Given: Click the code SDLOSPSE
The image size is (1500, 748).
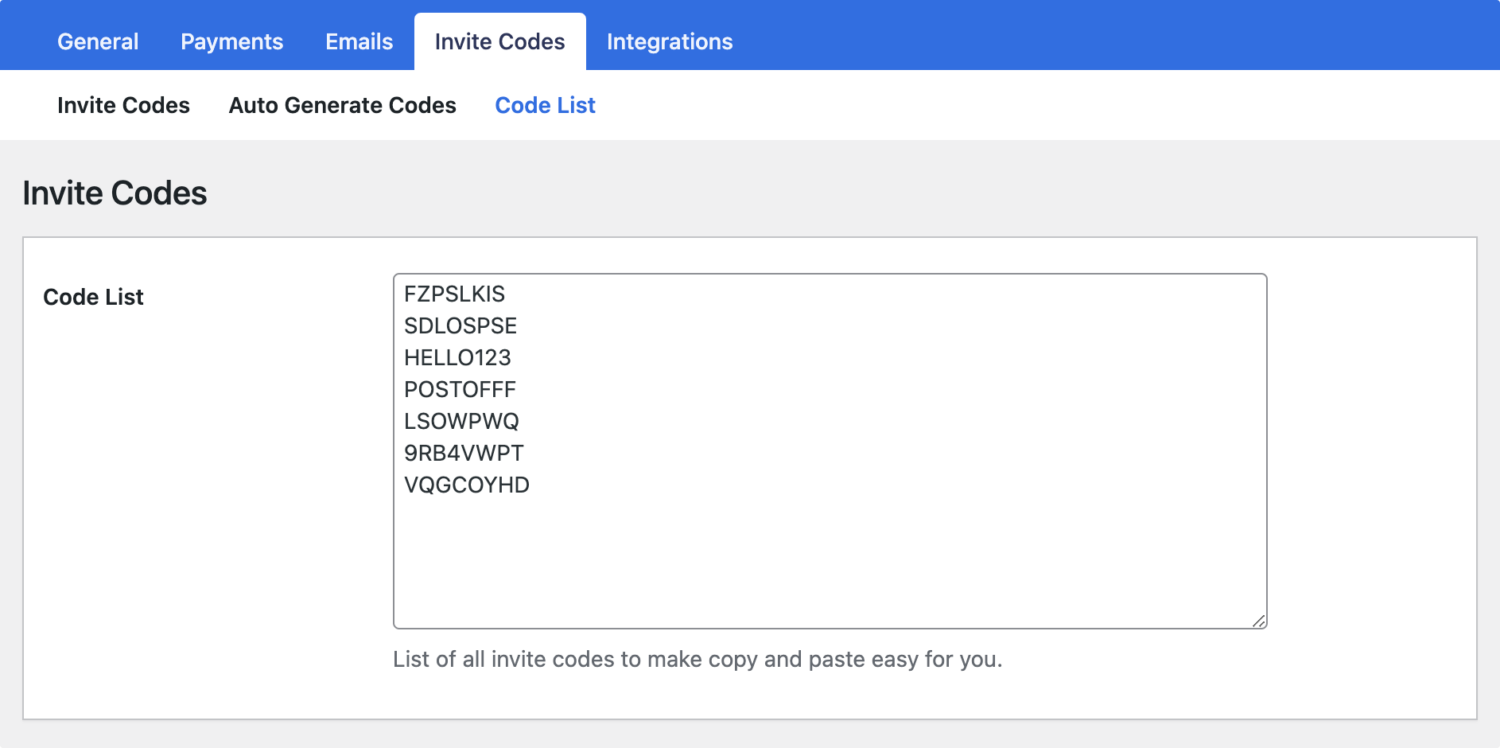Looking at the screenshot, I should (461, 326).
